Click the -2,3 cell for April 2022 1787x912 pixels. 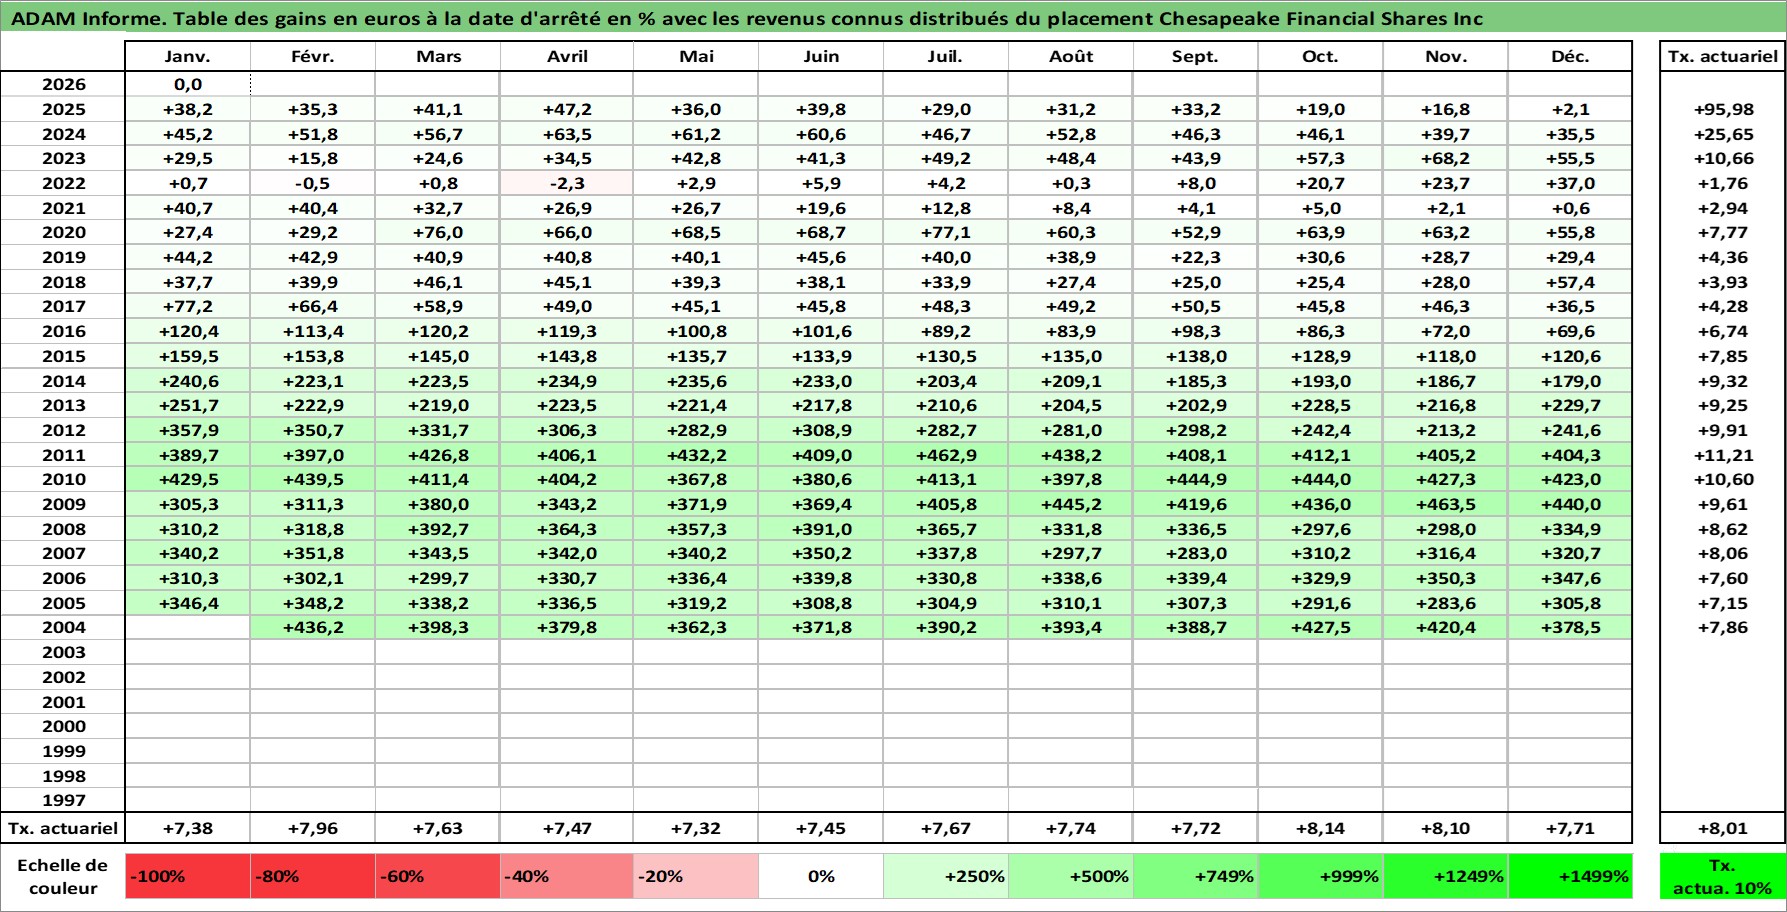pos(567,183)
